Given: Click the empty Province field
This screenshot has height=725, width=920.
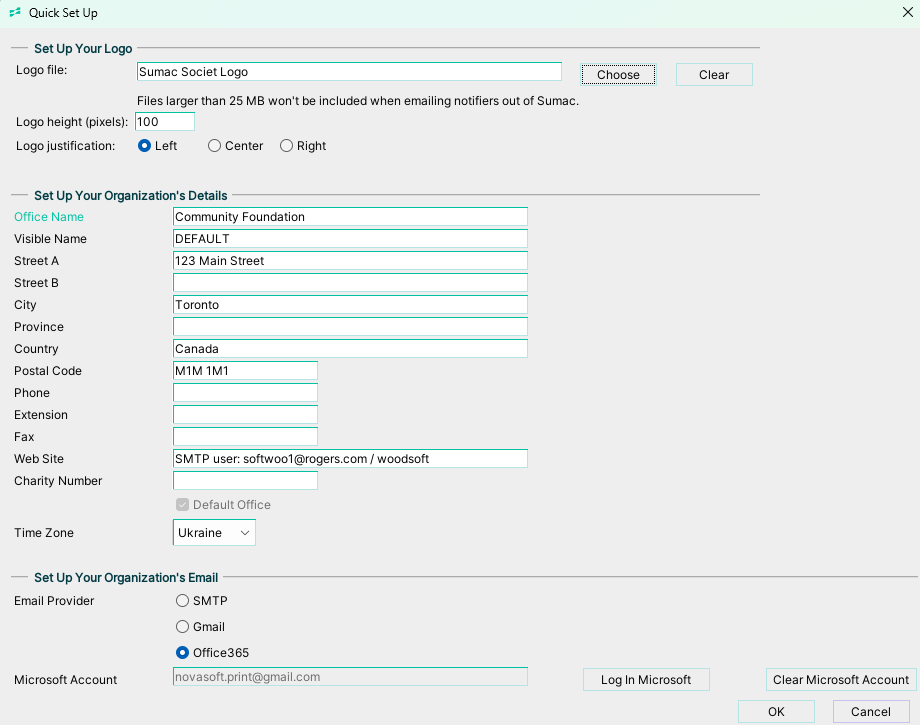Looking at the screenshot, I should (x=350, y=327).
